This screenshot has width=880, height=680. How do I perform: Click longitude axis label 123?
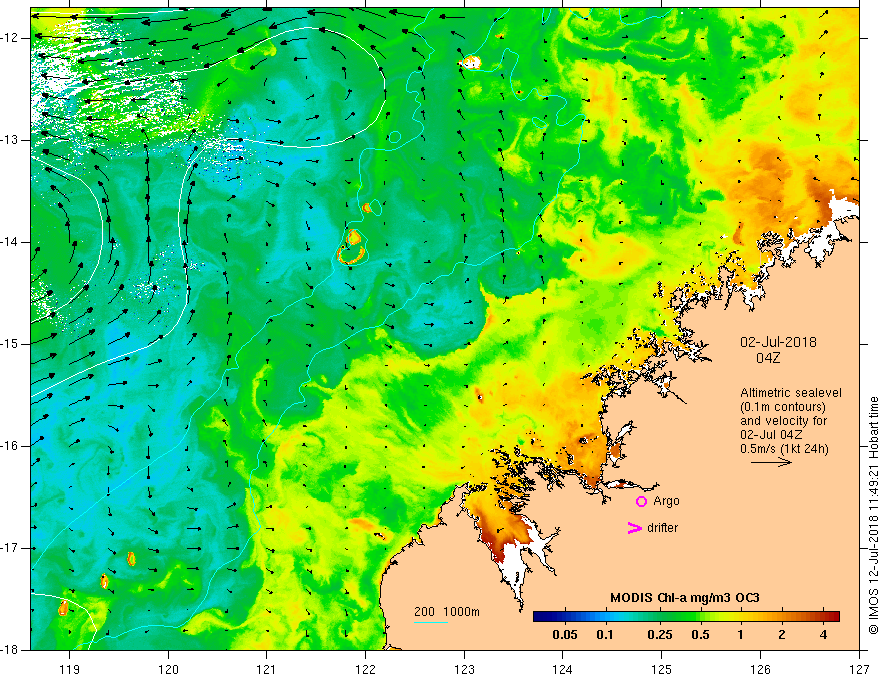click(x=464, y=669)
